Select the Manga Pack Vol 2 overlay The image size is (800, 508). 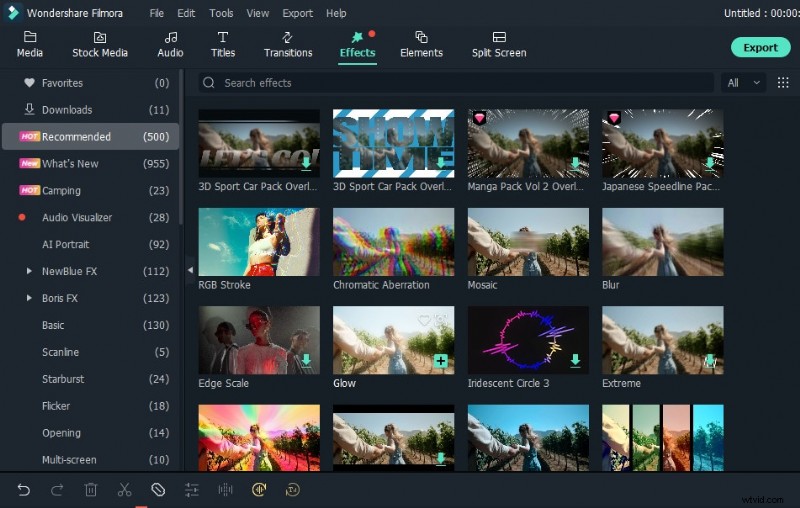click(528, 143)
